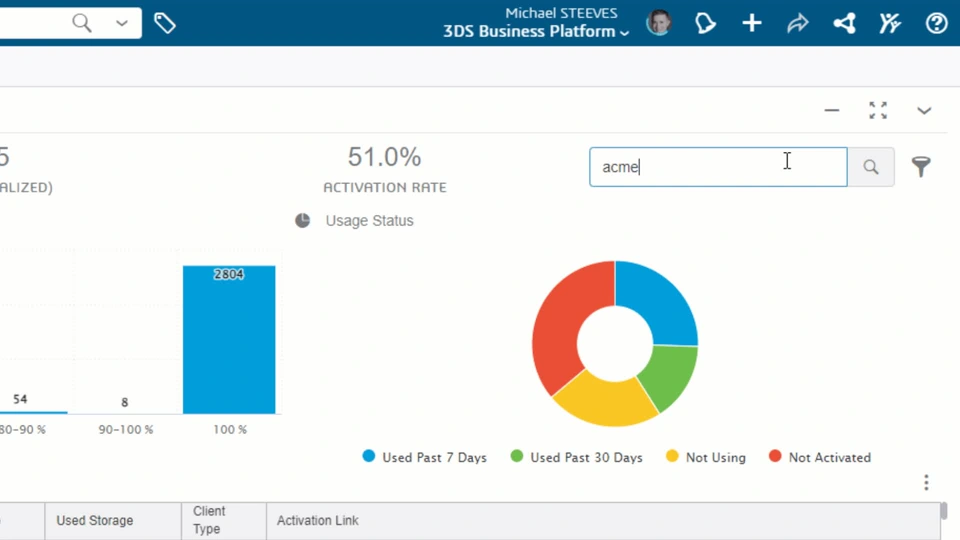The image size is (960, 540).
Task: Toggle the Used Past 7 Days legend
Action: [425, 457]
